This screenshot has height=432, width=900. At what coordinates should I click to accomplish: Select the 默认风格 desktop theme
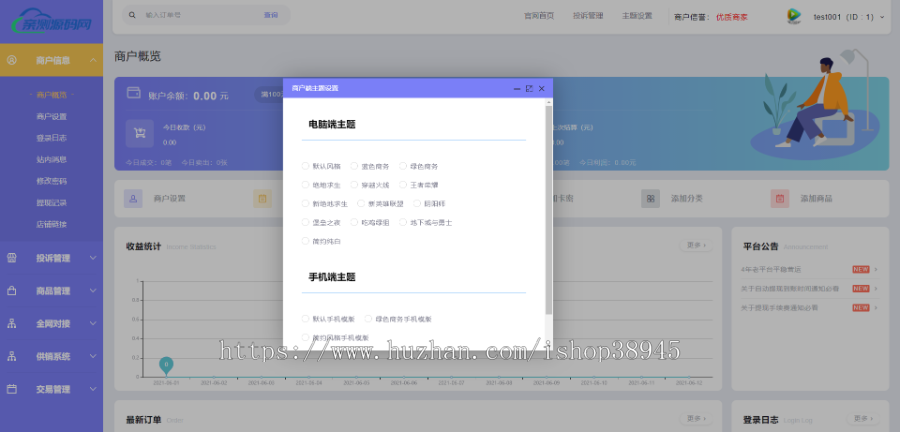pyautogui.click(x=306, y=166)
